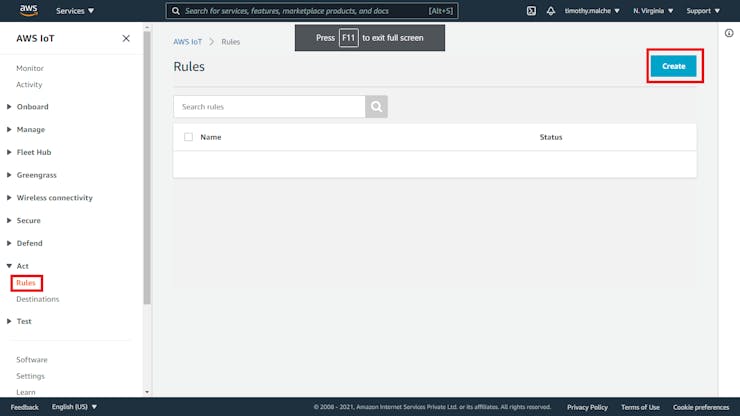Open the Privacy Policy link
The image size is (740, 416).
(x=587, y=407)
